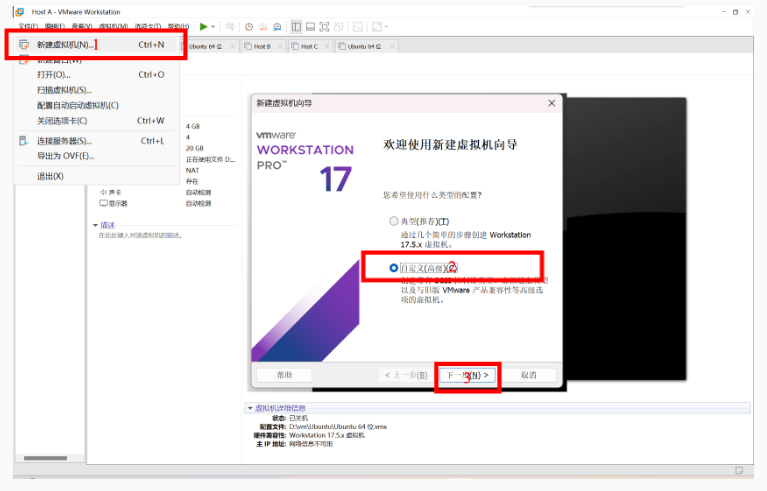The image size is (767, 491).
Task: Choose 配置自动启动虚拟机(C) menu entry
Action: [x=96, y=105]
